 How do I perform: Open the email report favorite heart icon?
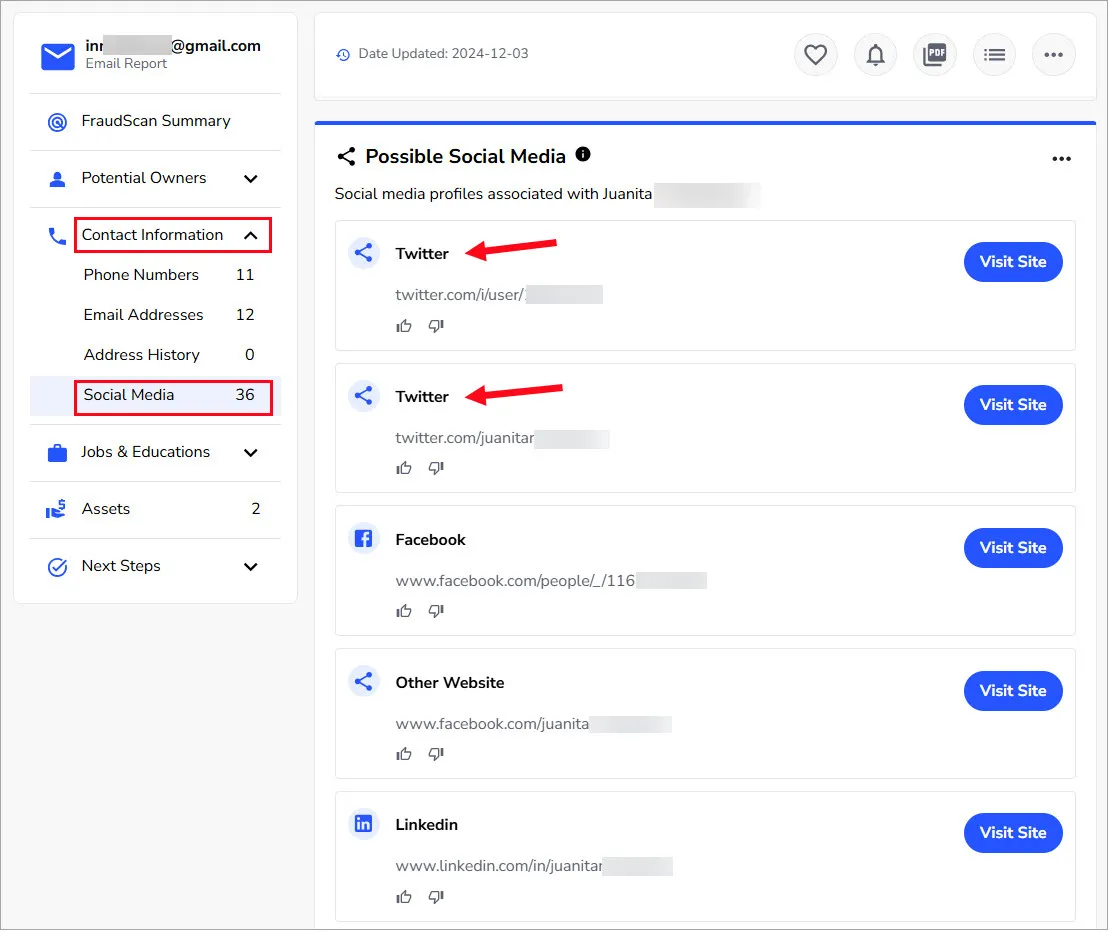click(815, 55)
